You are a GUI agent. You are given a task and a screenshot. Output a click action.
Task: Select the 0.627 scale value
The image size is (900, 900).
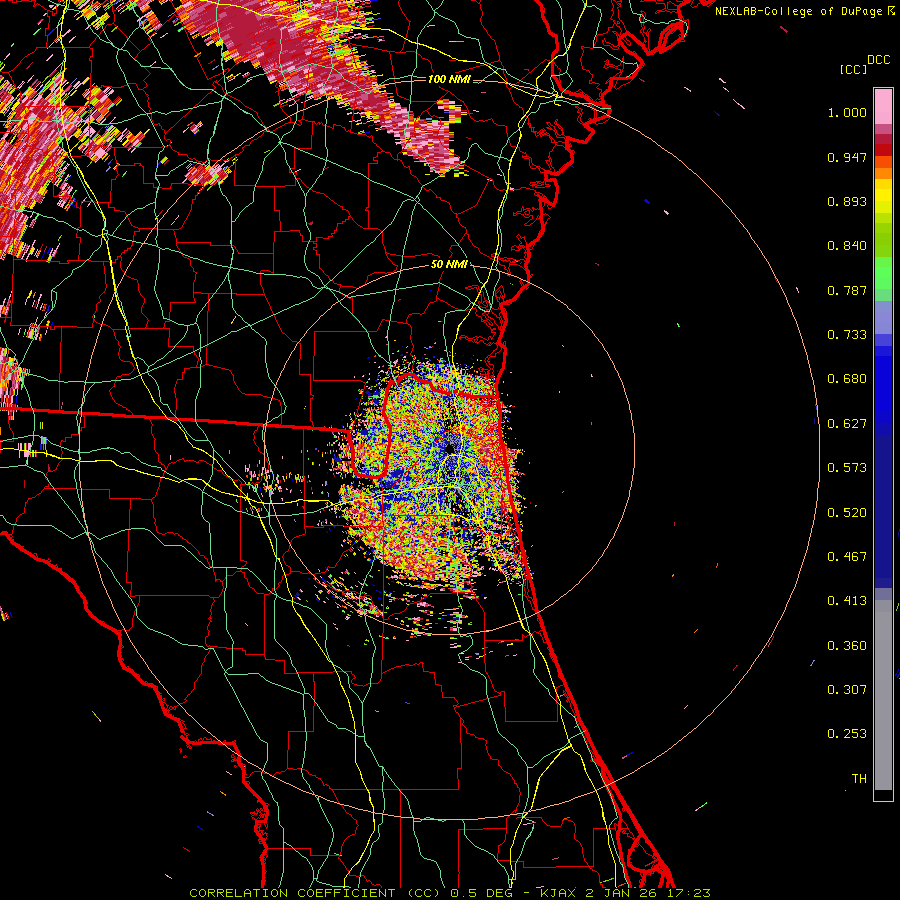(x=847, y=424)
